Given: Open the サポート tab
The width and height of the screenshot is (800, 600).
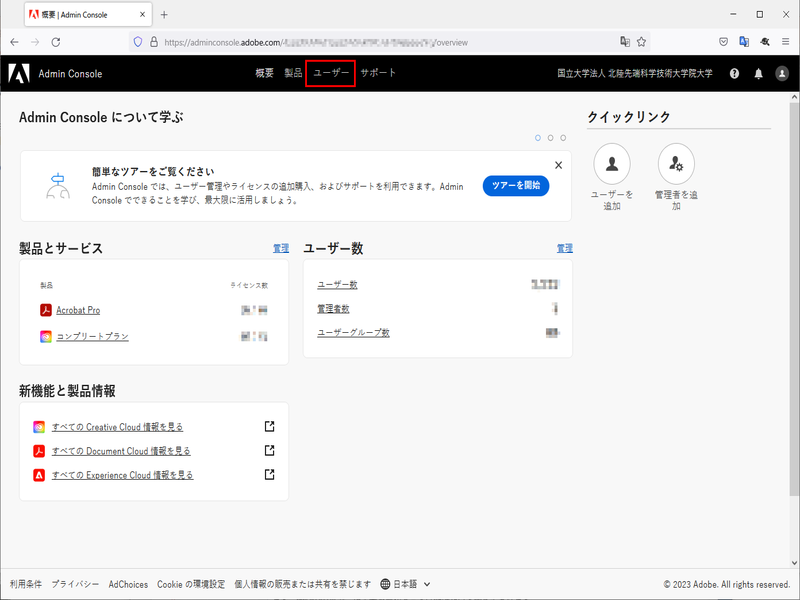Looking at the screenshot, I should coord(378,73).
